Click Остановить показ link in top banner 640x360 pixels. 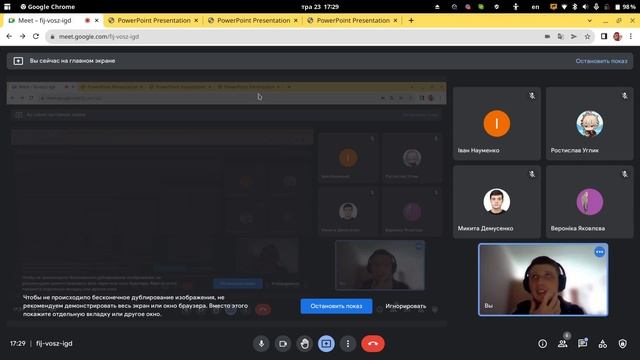601,61
